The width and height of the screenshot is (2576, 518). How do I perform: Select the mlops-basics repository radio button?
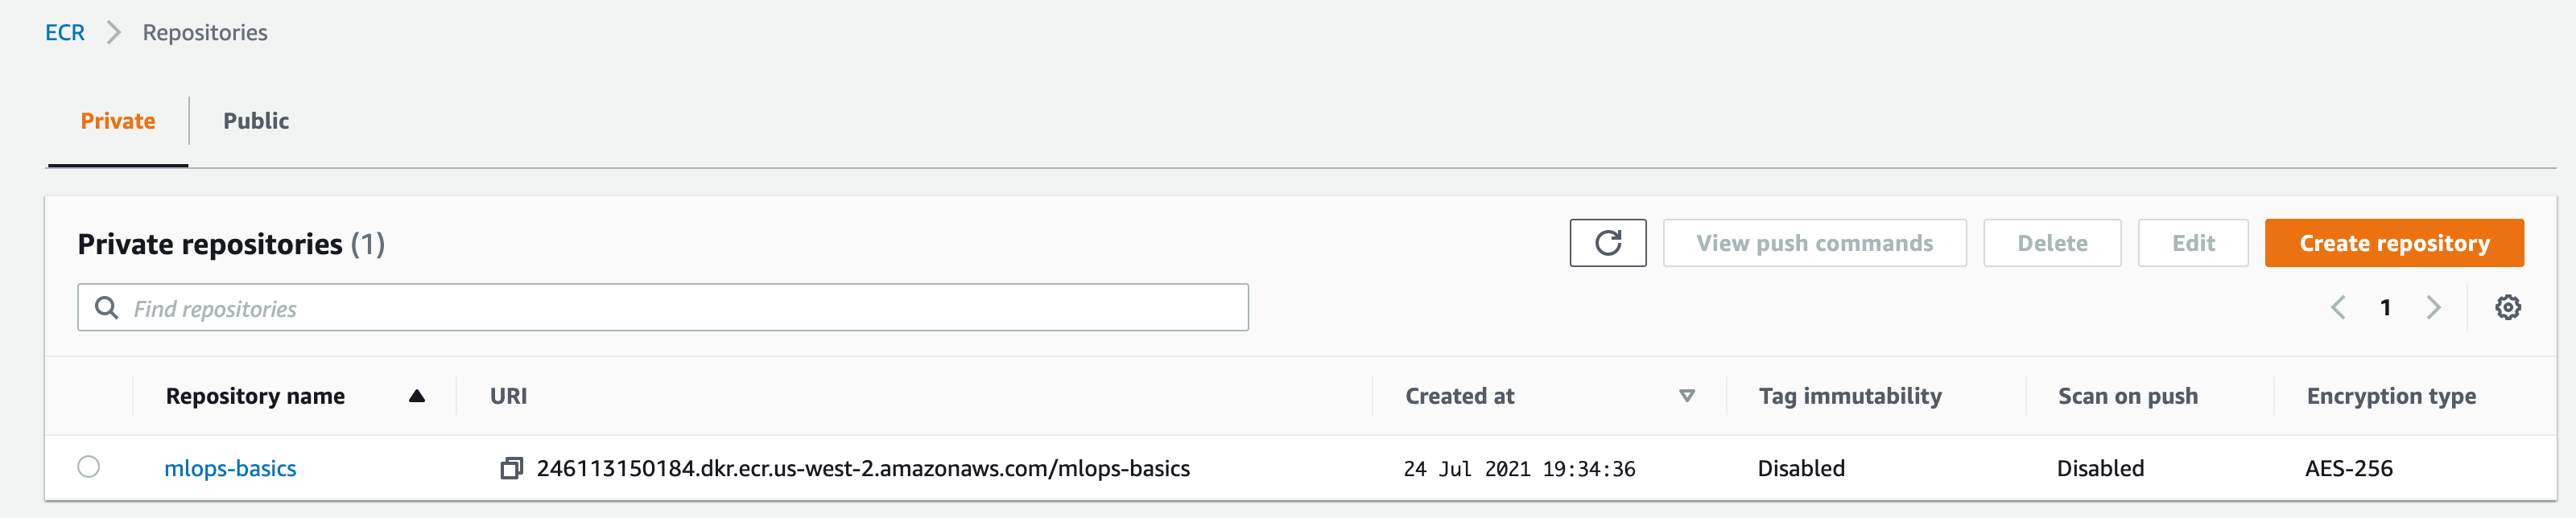click(89, 467)
